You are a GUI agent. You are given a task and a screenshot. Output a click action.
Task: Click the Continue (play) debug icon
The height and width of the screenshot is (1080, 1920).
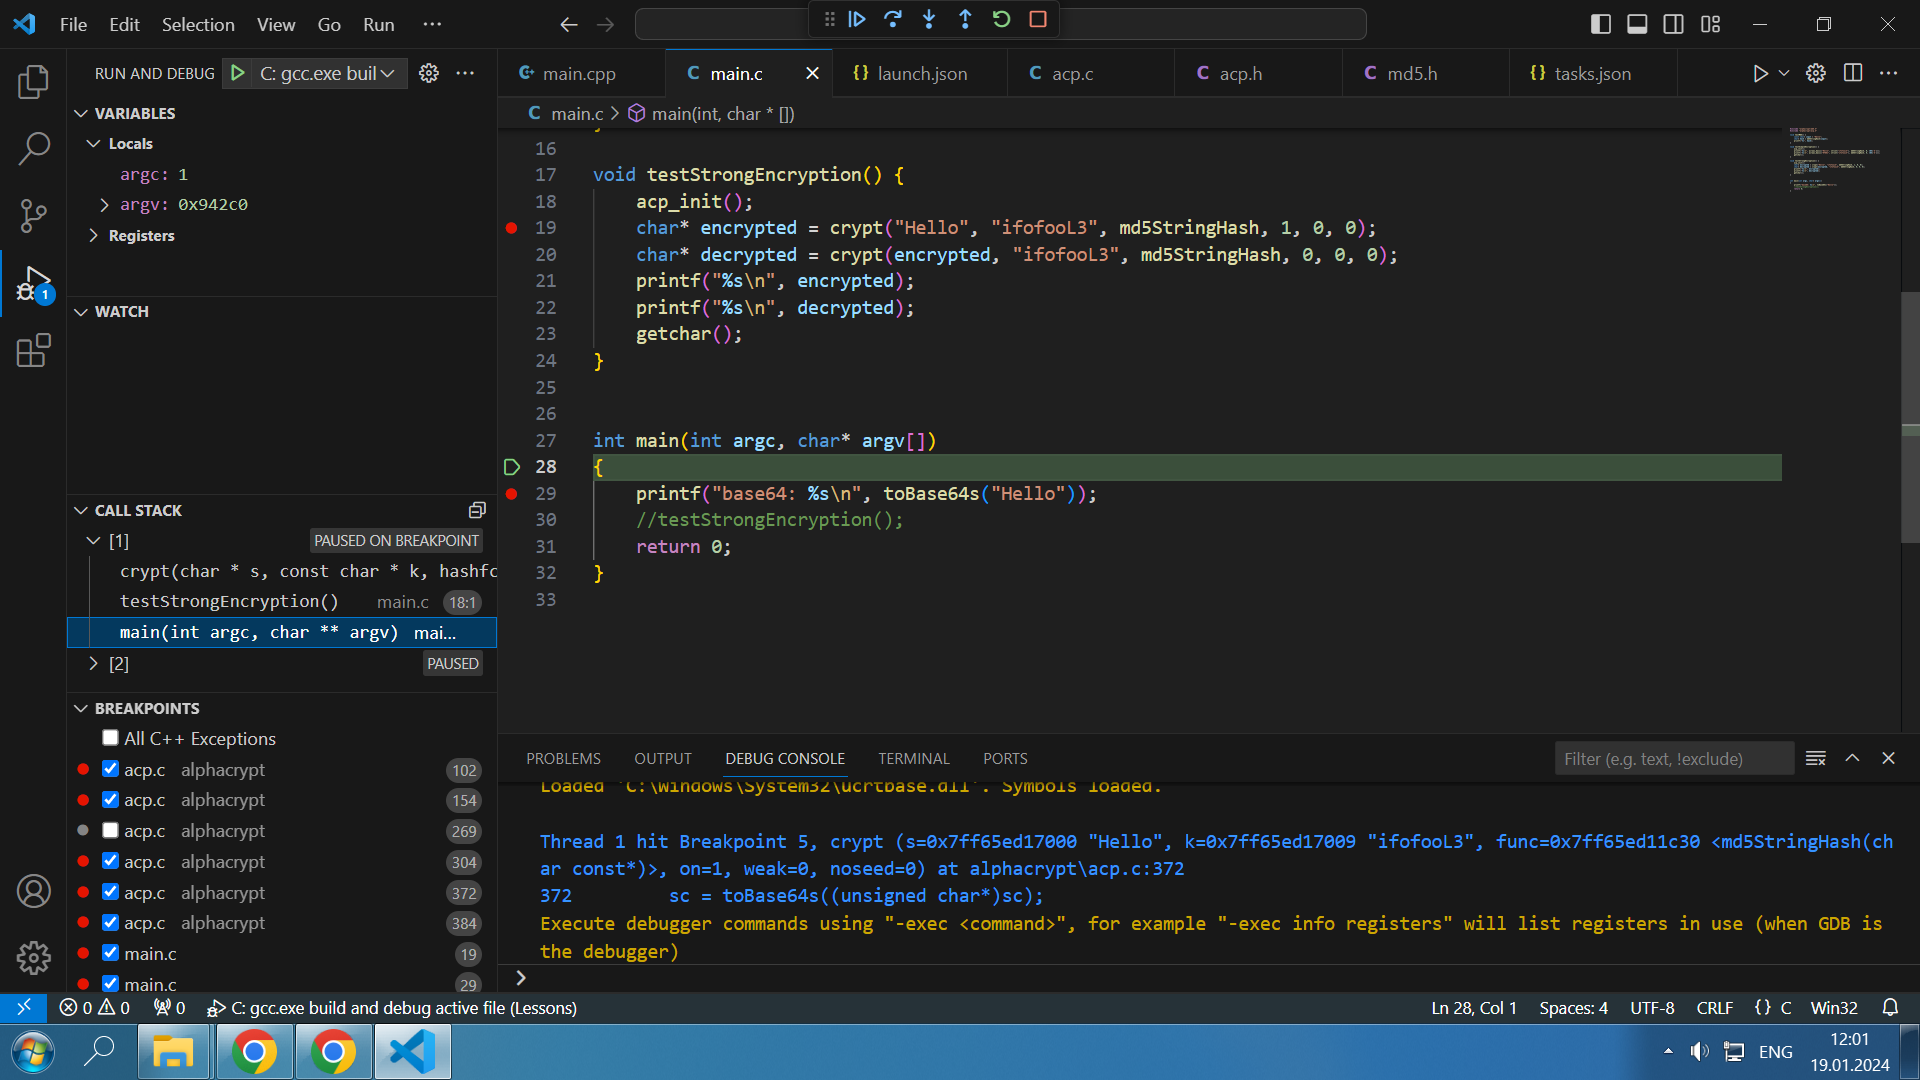tap(857, 20)
